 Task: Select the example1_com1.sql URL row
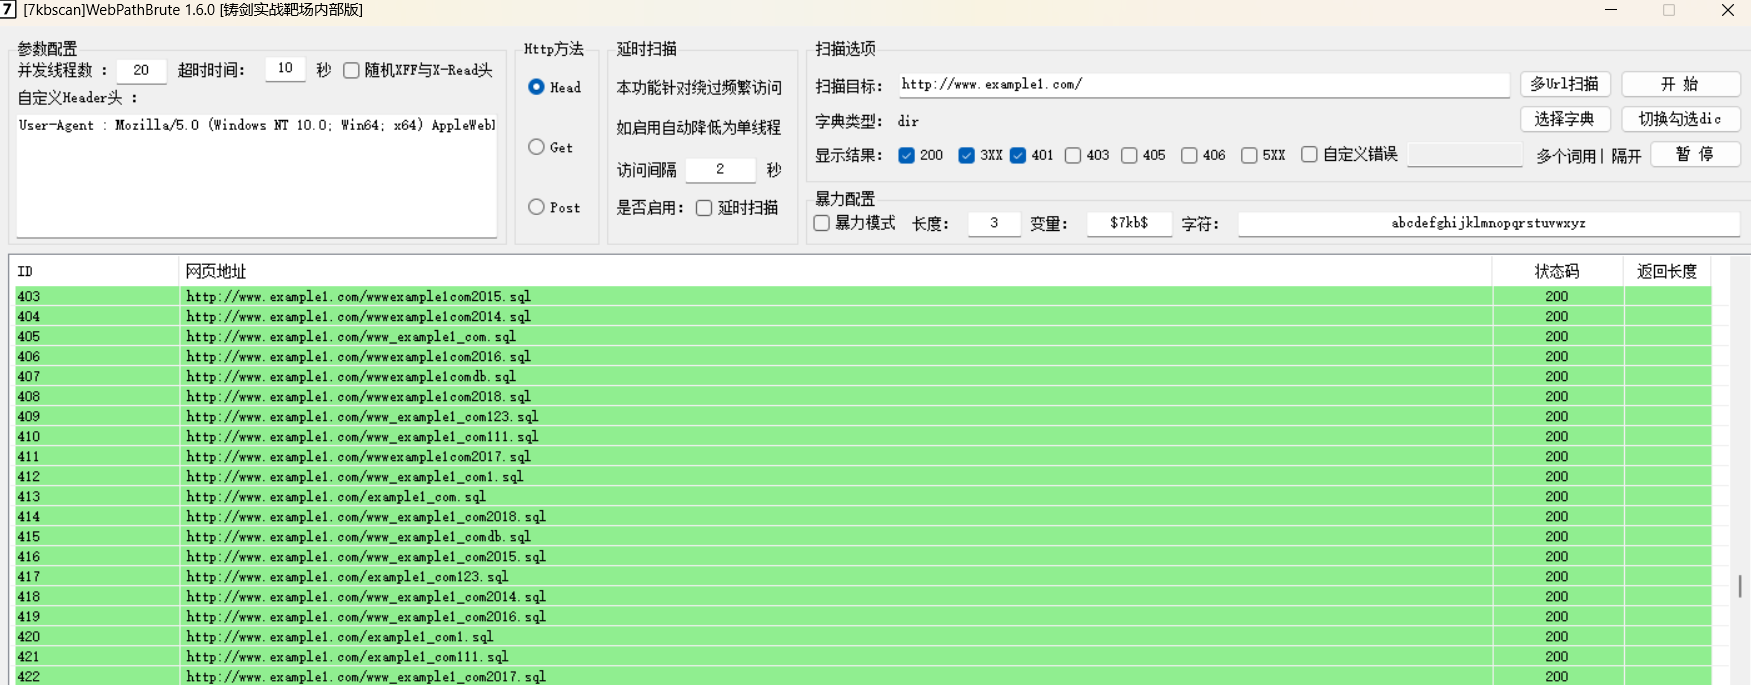[863, 637]
